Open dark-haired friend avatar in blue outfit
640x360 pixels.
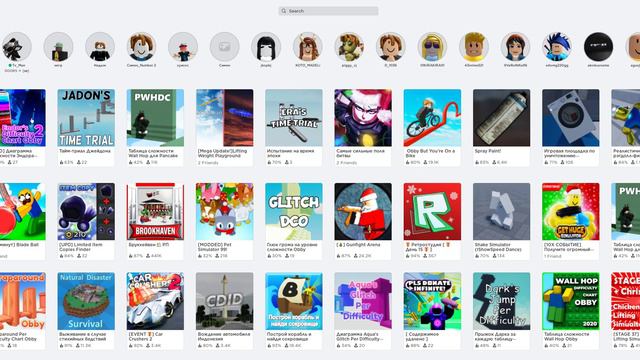pos(516,47)
